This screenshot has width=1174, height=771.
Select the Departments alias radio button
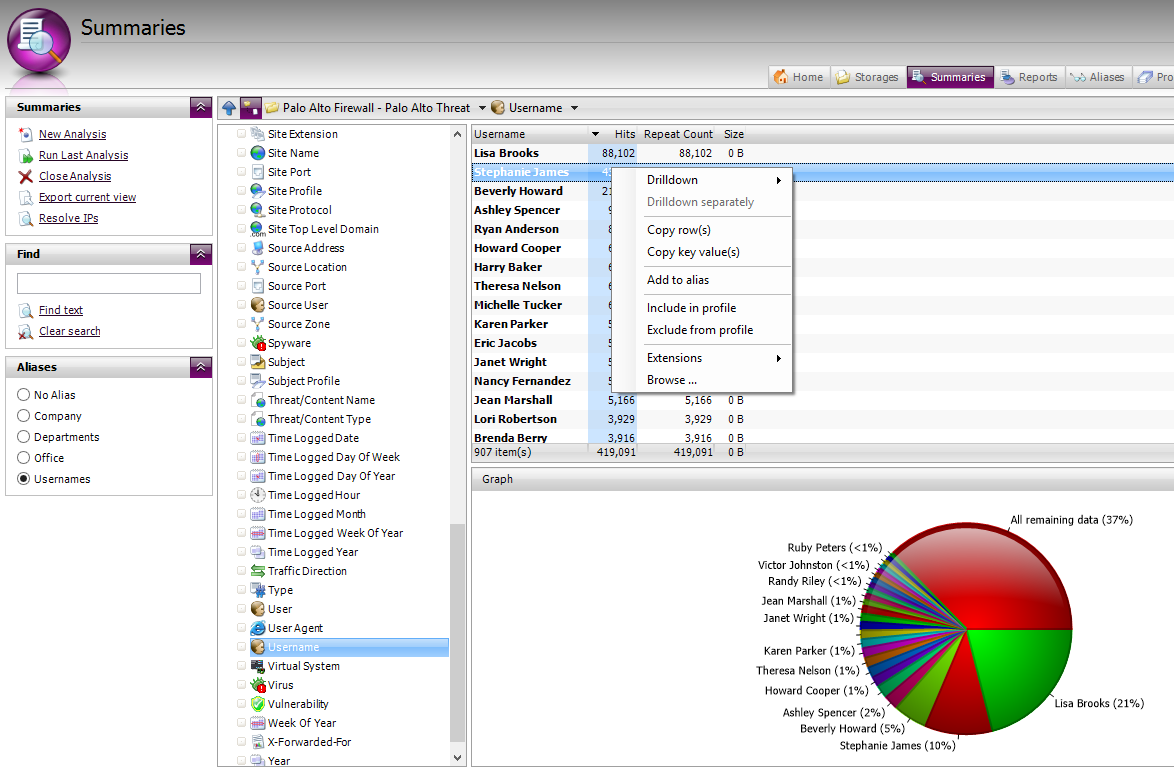[x=23, y=436]
